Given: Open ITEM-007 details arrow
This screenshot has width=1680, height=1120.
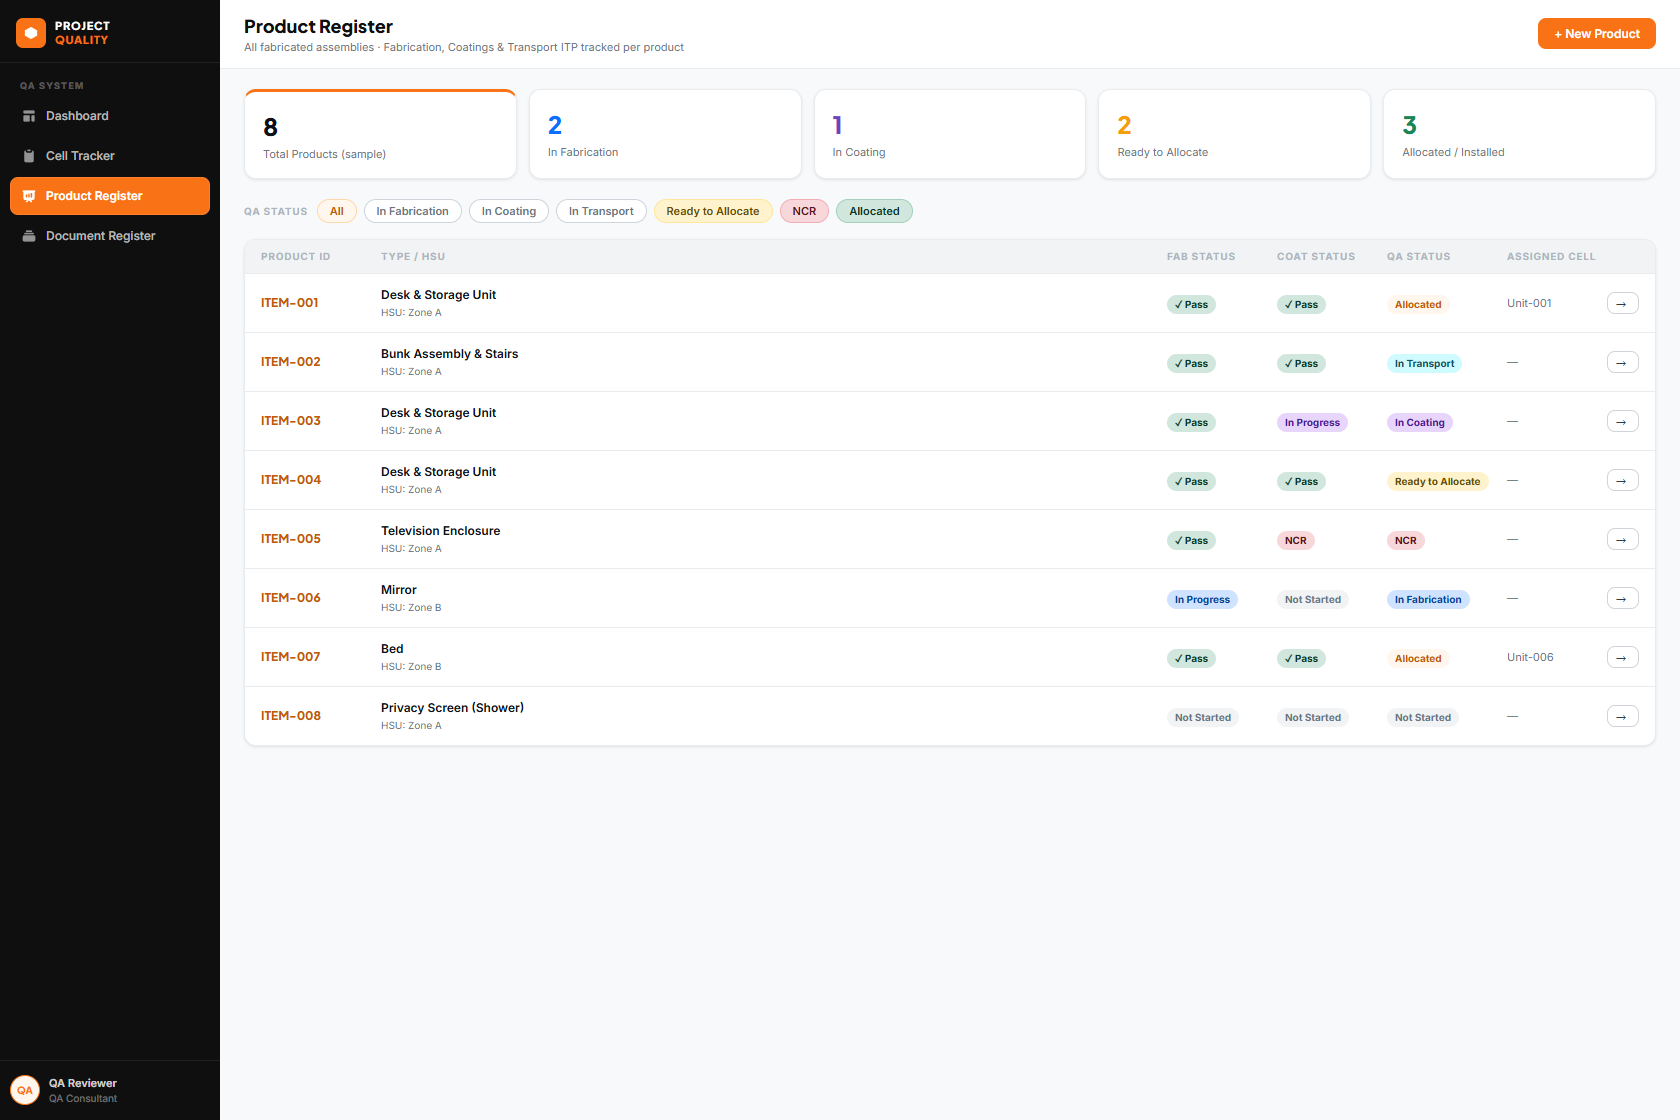Looking at the screenshot, I should (x=1622, y=657).
